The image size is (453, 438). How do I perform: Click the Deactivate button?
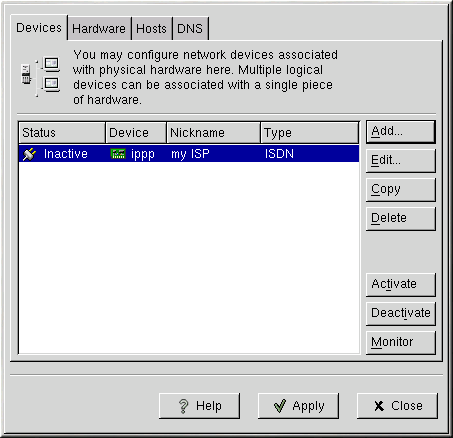tap(401, 314)
